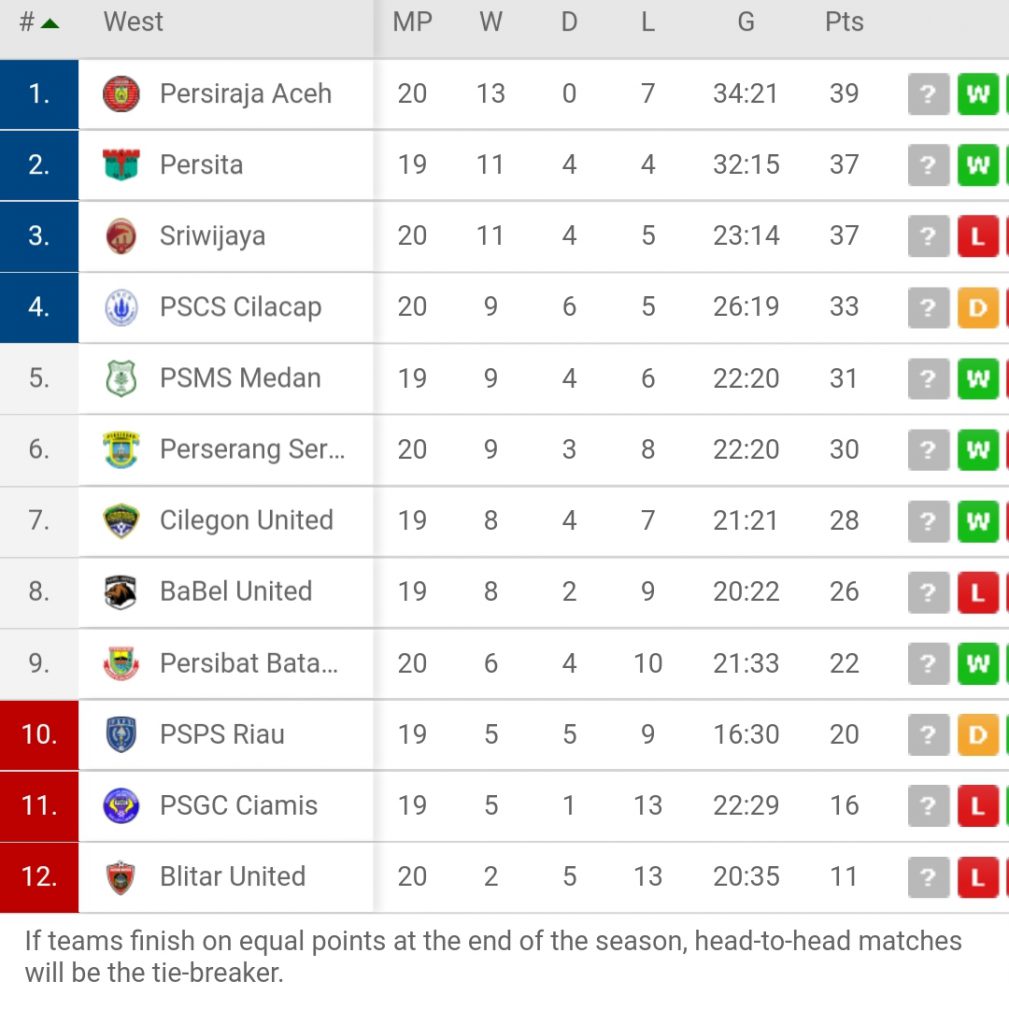Open the PSGC Ciamis crest
The width and height of the screenshot is (1009, 1024).
point(121,805)
